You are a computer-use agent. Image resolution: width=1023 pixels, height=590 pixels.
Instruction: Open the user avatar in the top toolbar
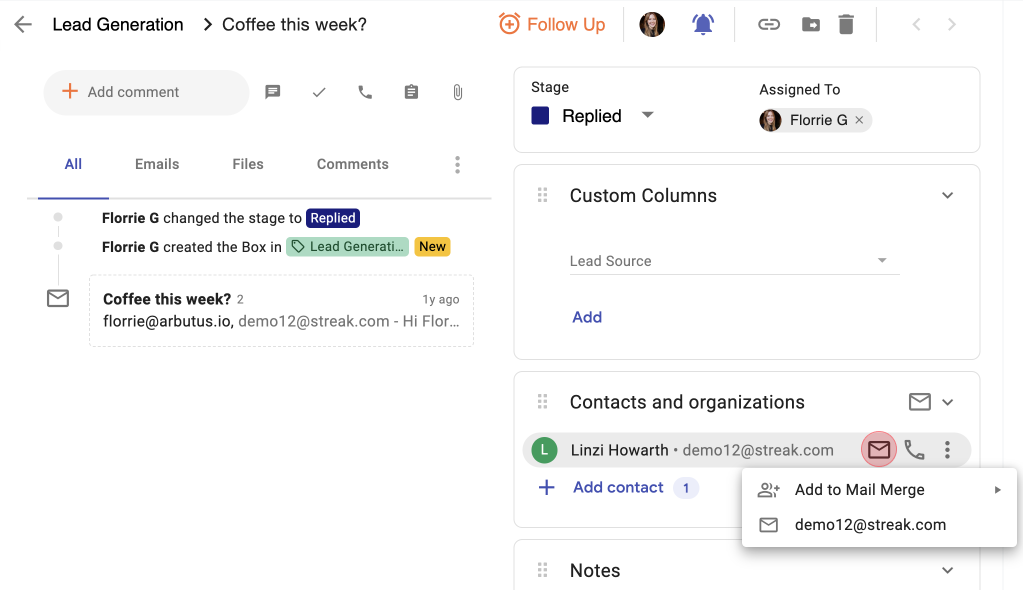click(x=652, y=25)
